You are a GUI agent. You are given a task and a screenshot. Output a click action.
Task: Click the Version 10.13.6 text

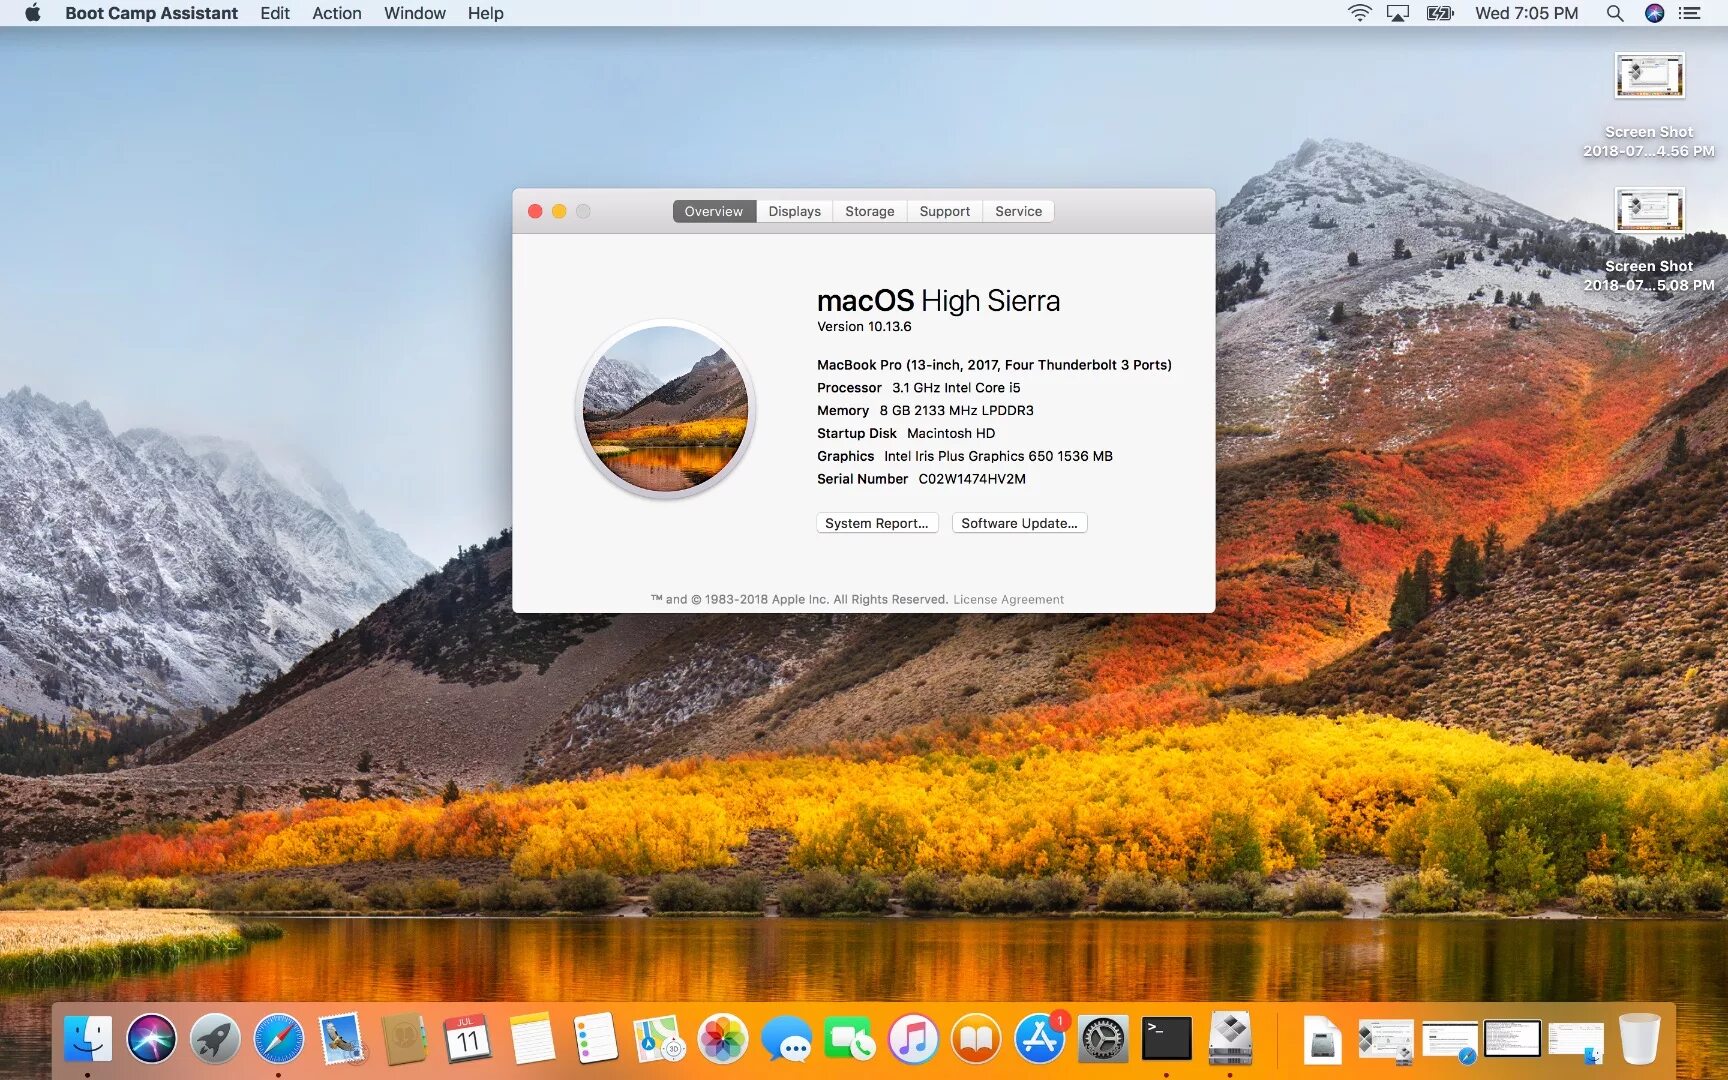point(864,327)
